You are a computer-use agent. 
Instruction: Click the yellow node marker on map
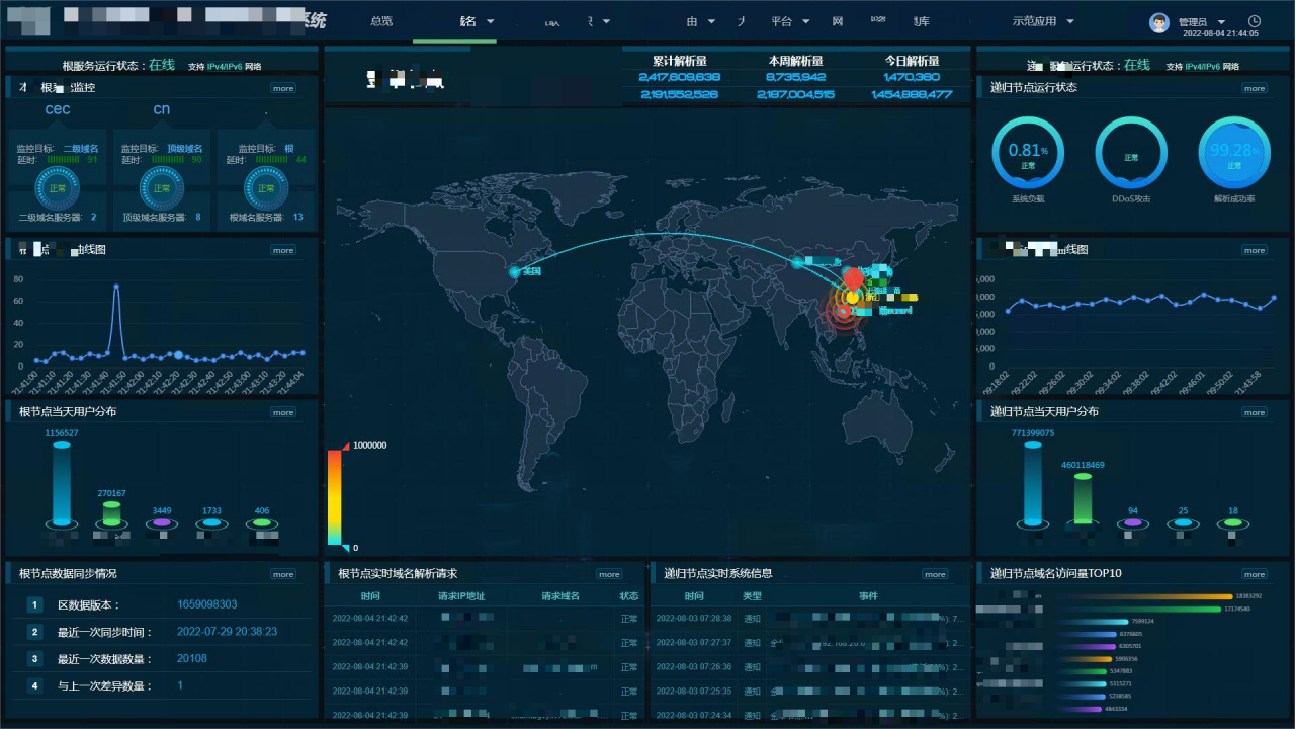tap(852, 298)
